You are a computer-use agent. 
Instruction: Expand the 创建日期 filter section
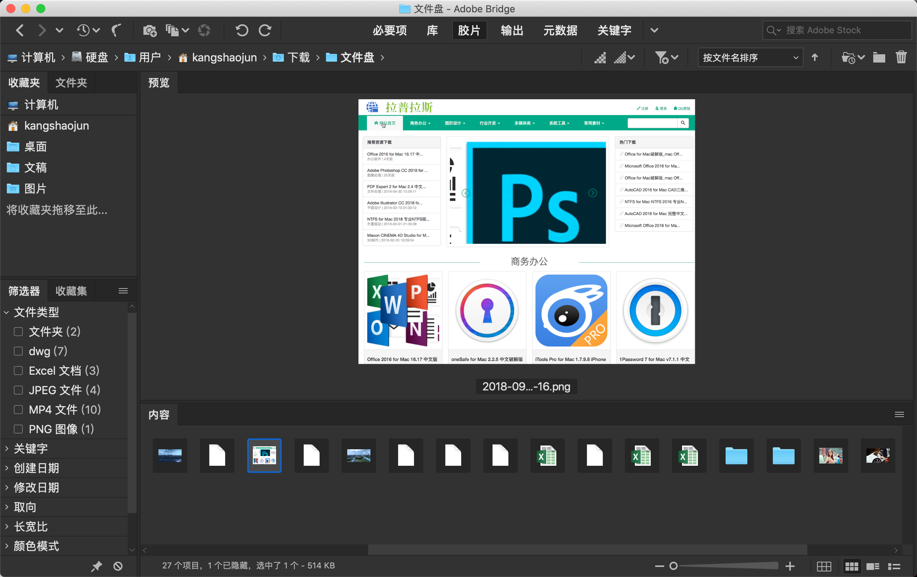coord(35,468)
